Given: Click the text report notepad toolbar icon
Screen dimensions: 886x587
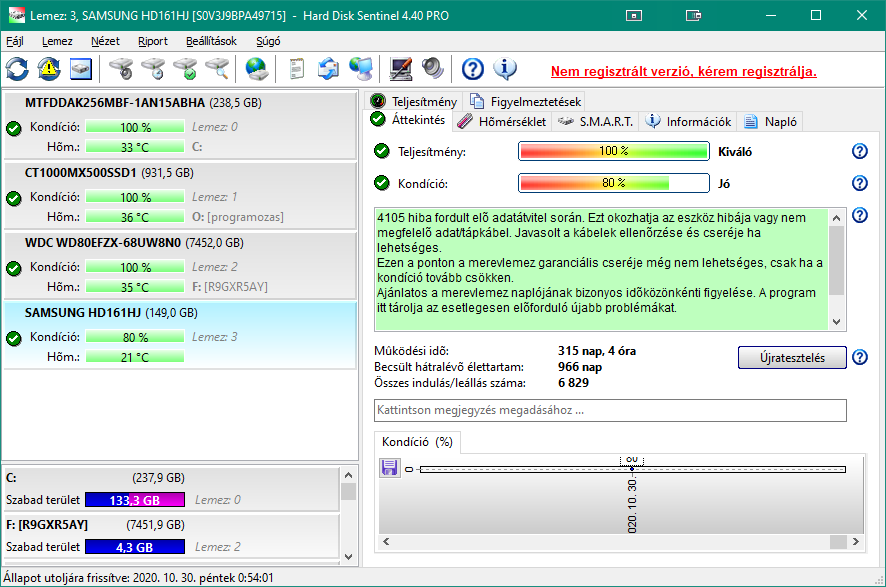Looking at the screenshot, I should click(296, 69).
